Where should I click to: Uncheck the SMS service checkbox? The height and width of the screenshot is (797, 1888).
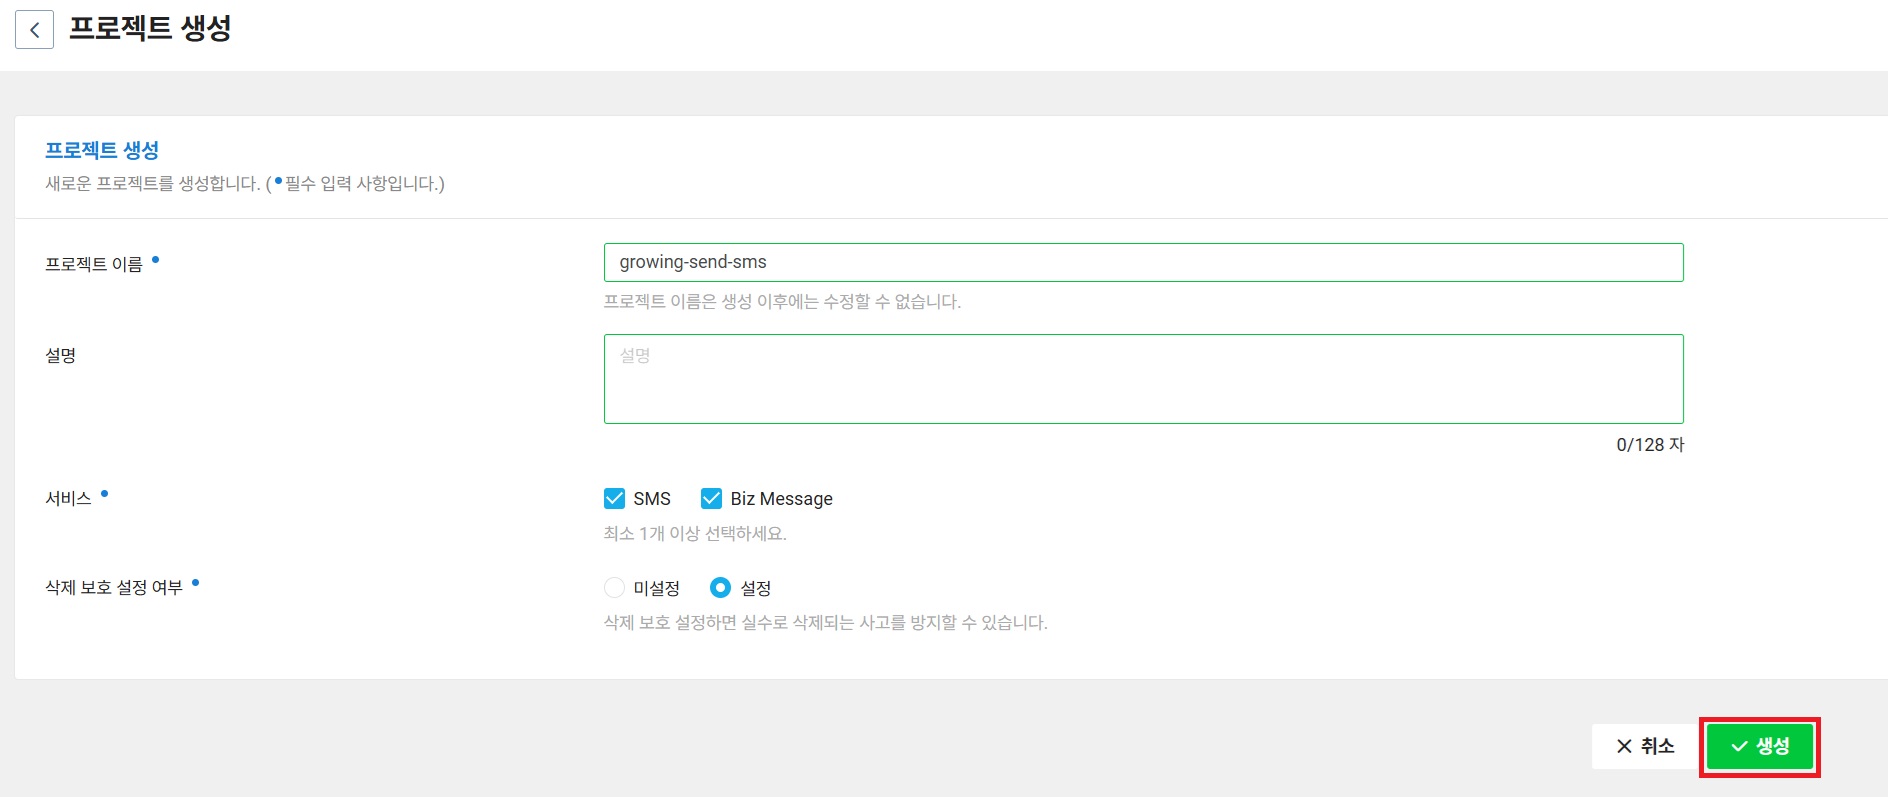click(614, 498)
